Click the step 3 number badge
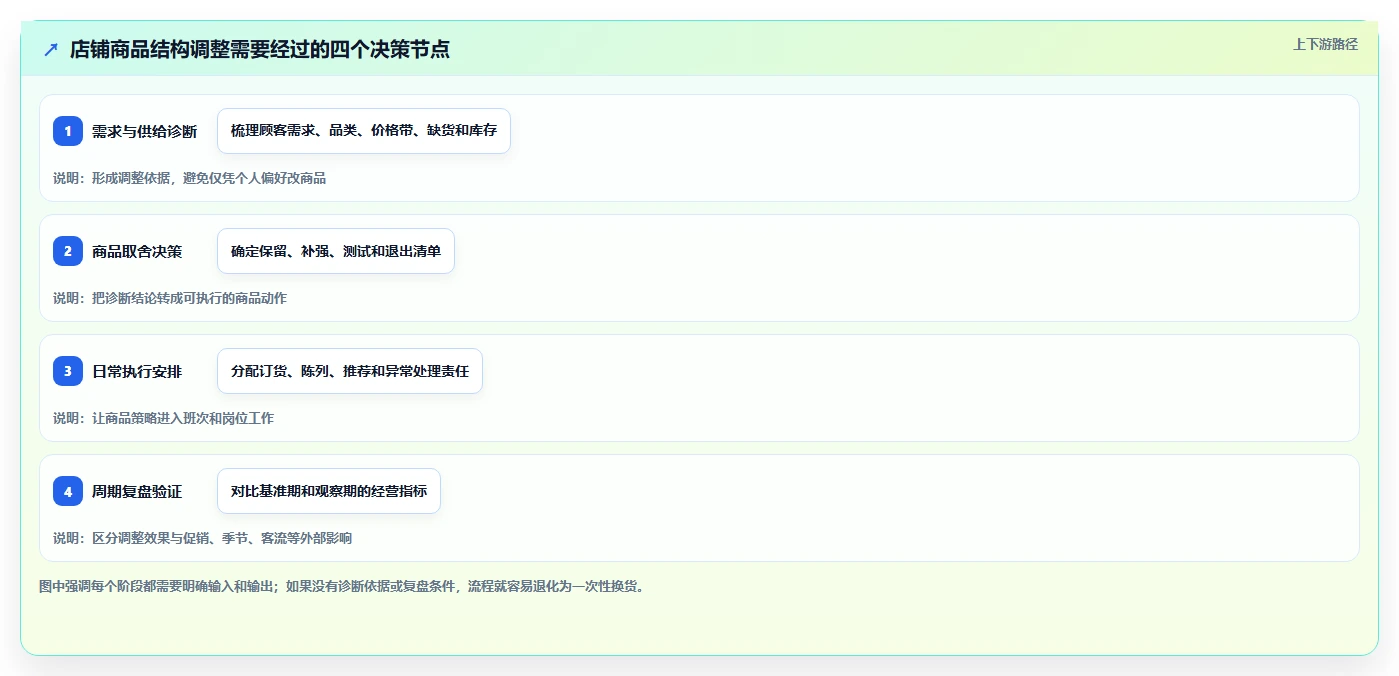Image resolution: width=1399 pixels, height=676 pixels. tap(68, 371)
